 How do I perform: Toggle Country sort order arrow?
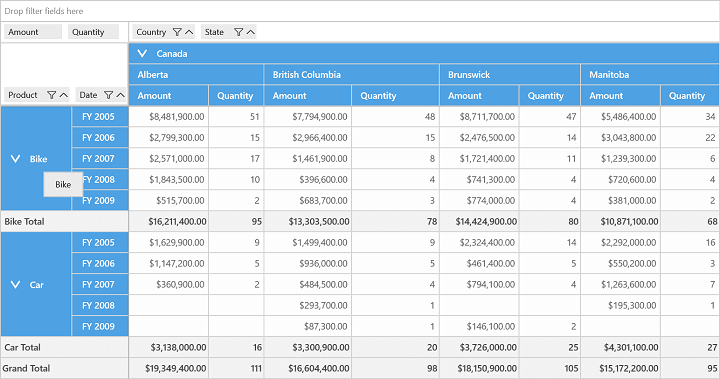[x=189, y=32]
